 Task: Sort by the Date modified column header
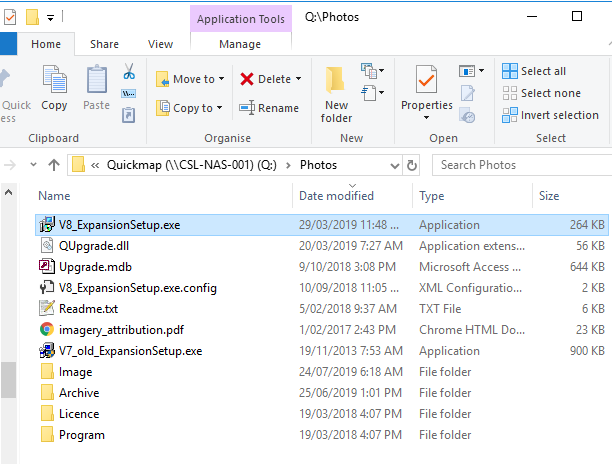pyautogui.click(x=336, y=196)
